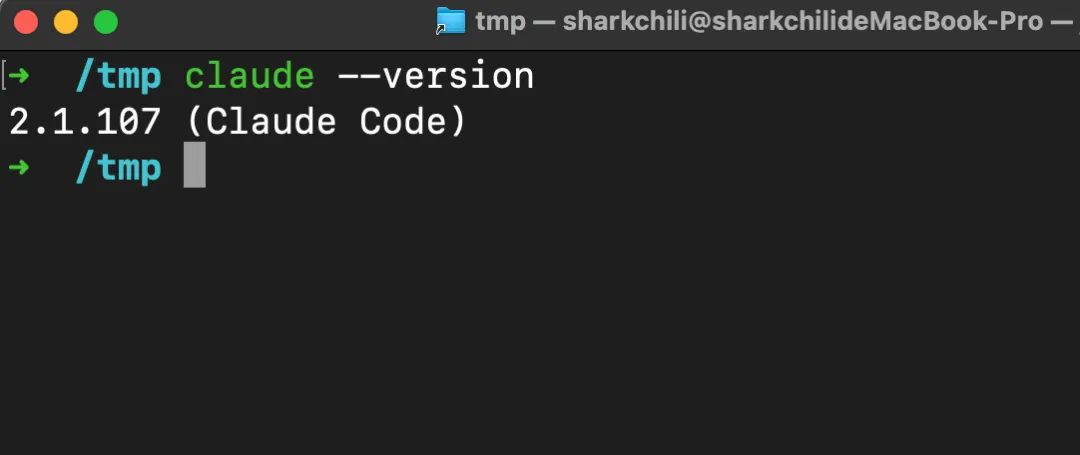Image resolution: width=1080 pixels, height=455 pixels.
Task: Click the green prompt arrow on the last line
Action: point(19,167)
